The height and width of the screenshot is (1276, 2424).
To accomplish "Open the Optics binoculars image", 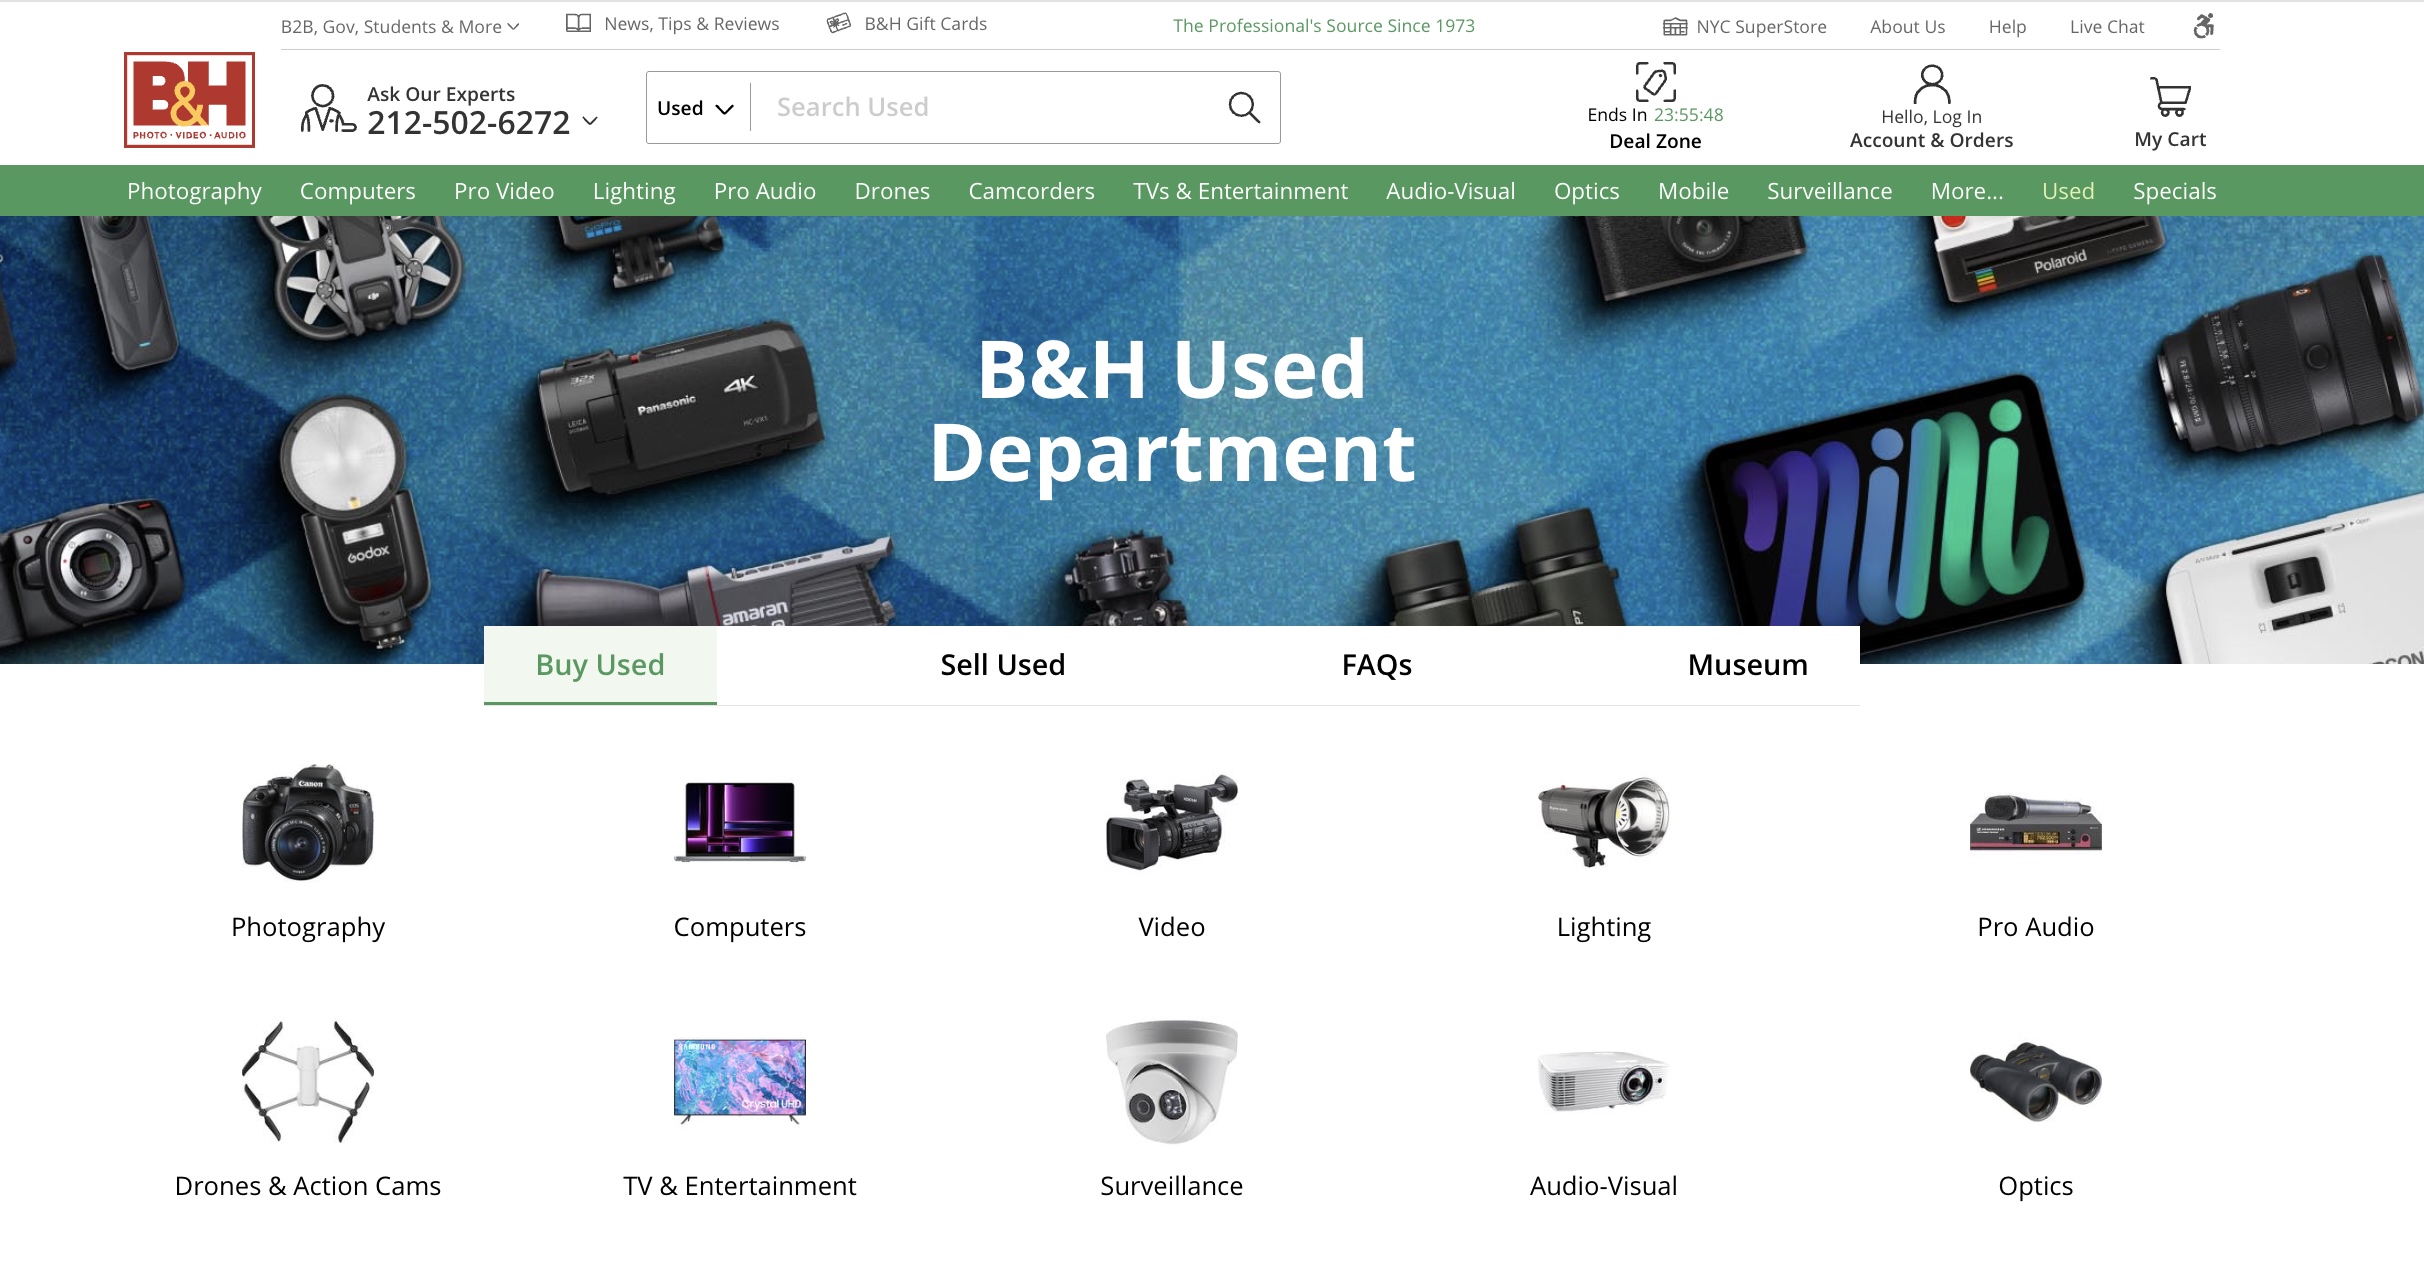I will (x=2036, y=1081).
